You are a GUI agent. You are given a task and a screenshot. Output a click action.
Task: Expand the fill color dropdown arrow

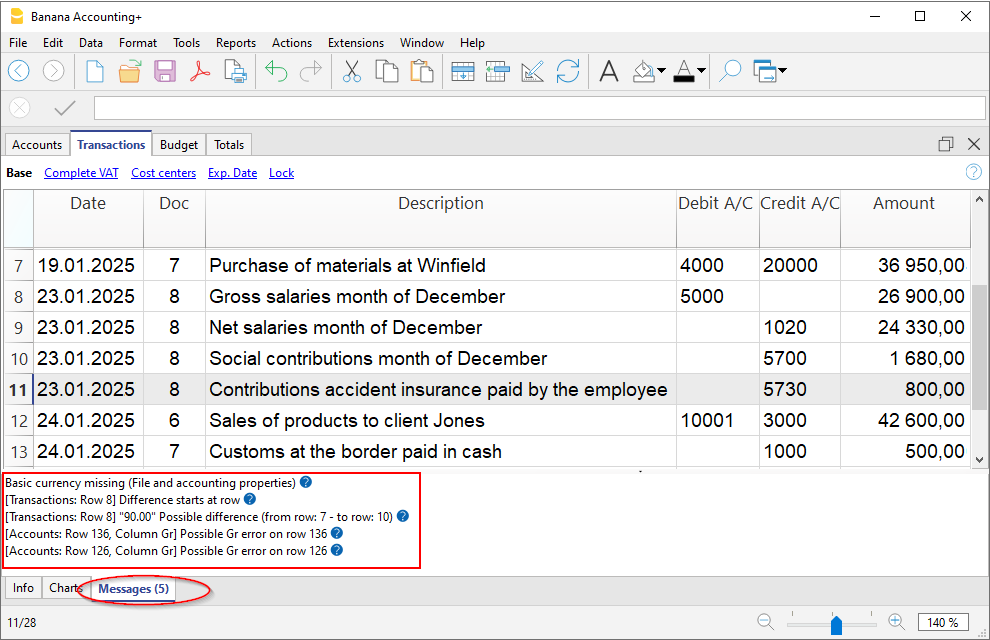click(x=661, y=71)
